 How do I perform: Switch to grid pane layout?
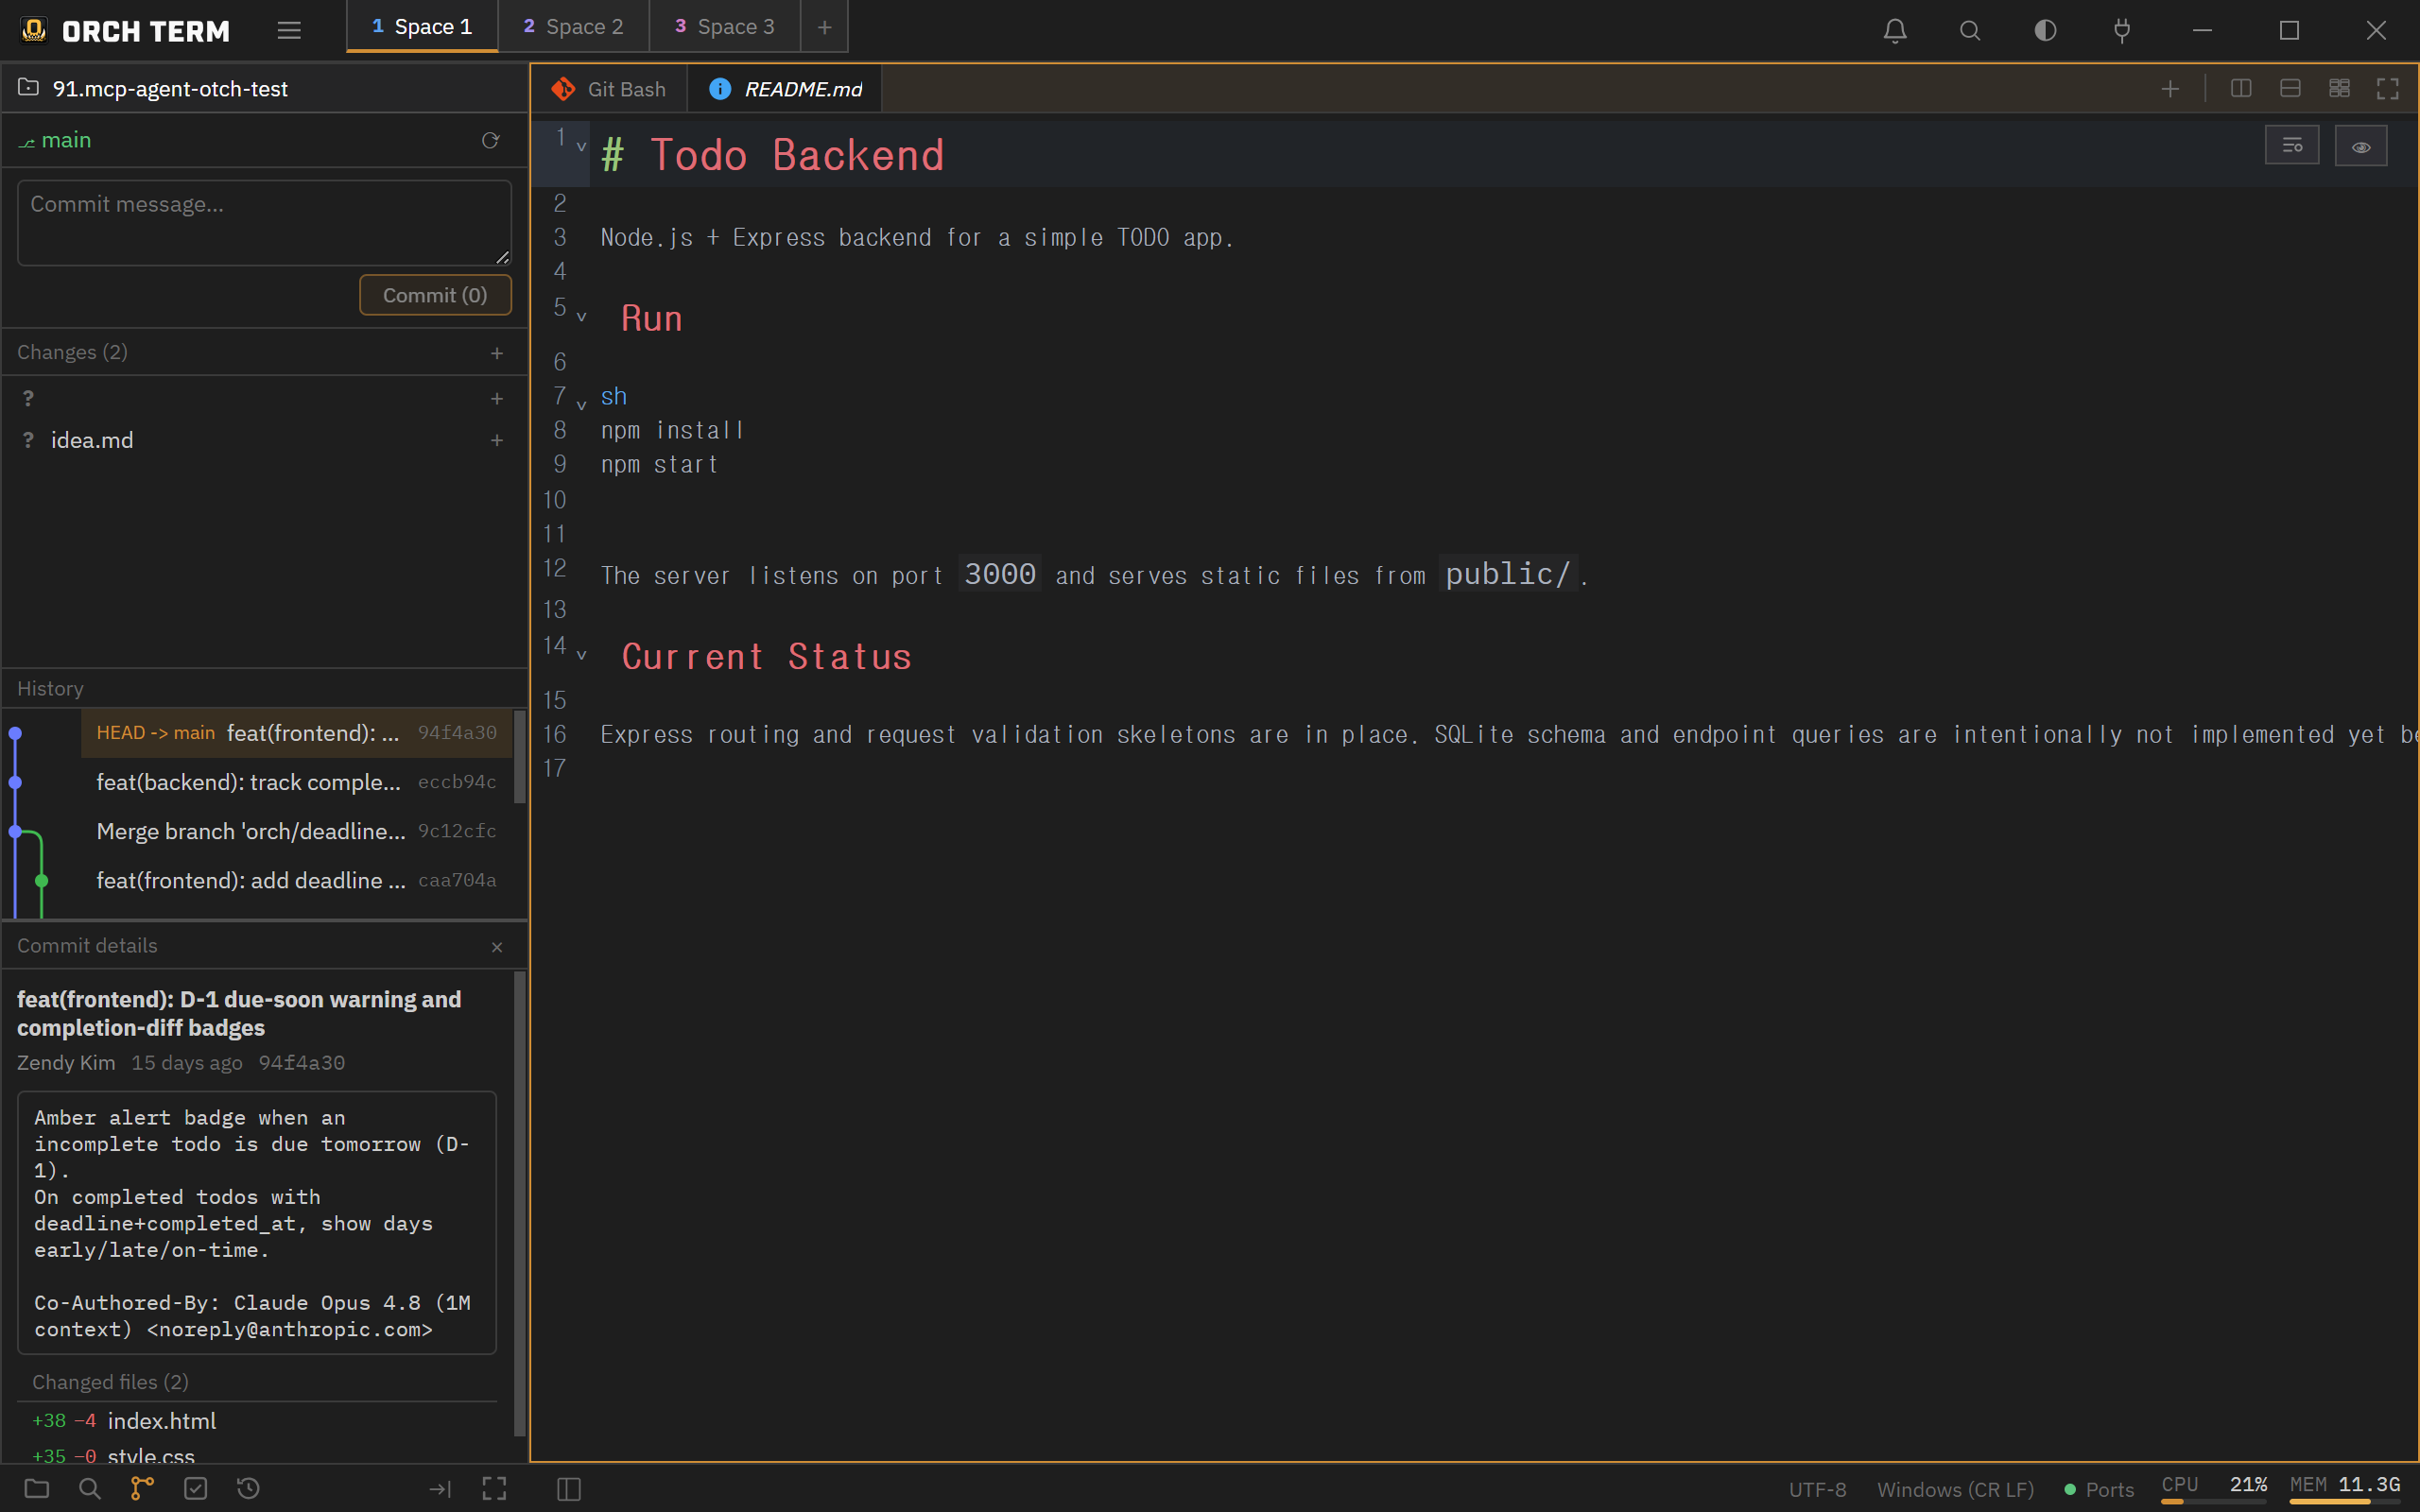pos(2339,88)
